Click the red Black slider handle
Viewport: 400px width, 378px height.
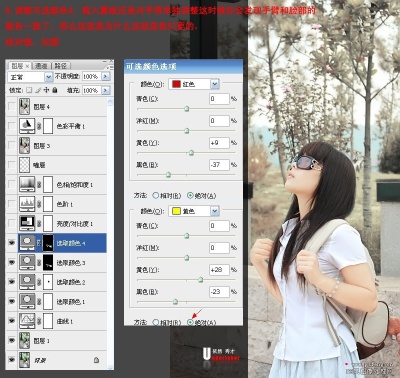169,175
